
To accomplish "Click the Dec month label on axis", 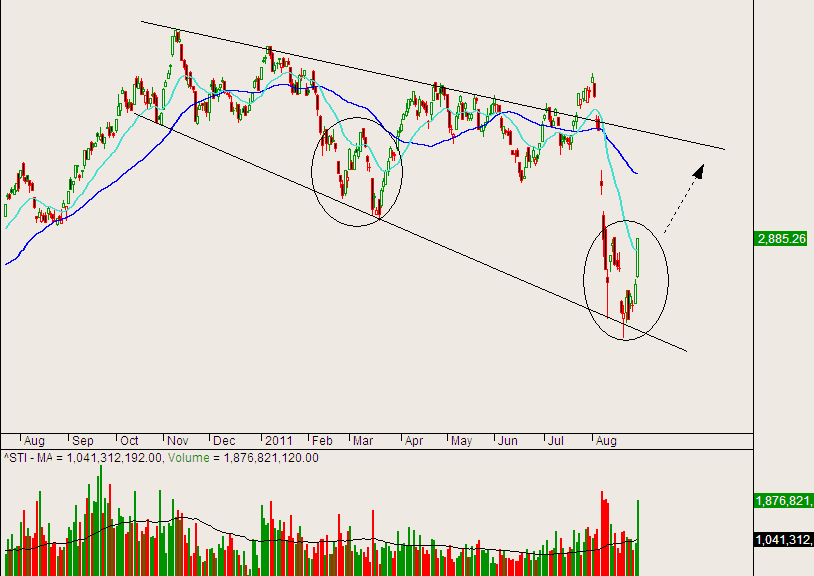I will pyautogui.click(x=224, y=440).
